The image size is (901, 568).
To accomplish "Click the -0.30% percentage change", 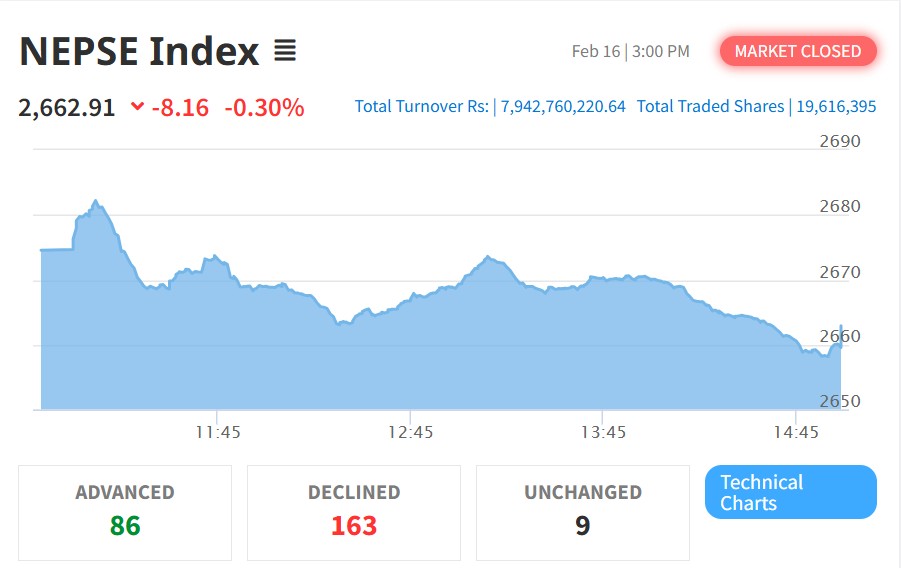I will (x=264, y=107).
